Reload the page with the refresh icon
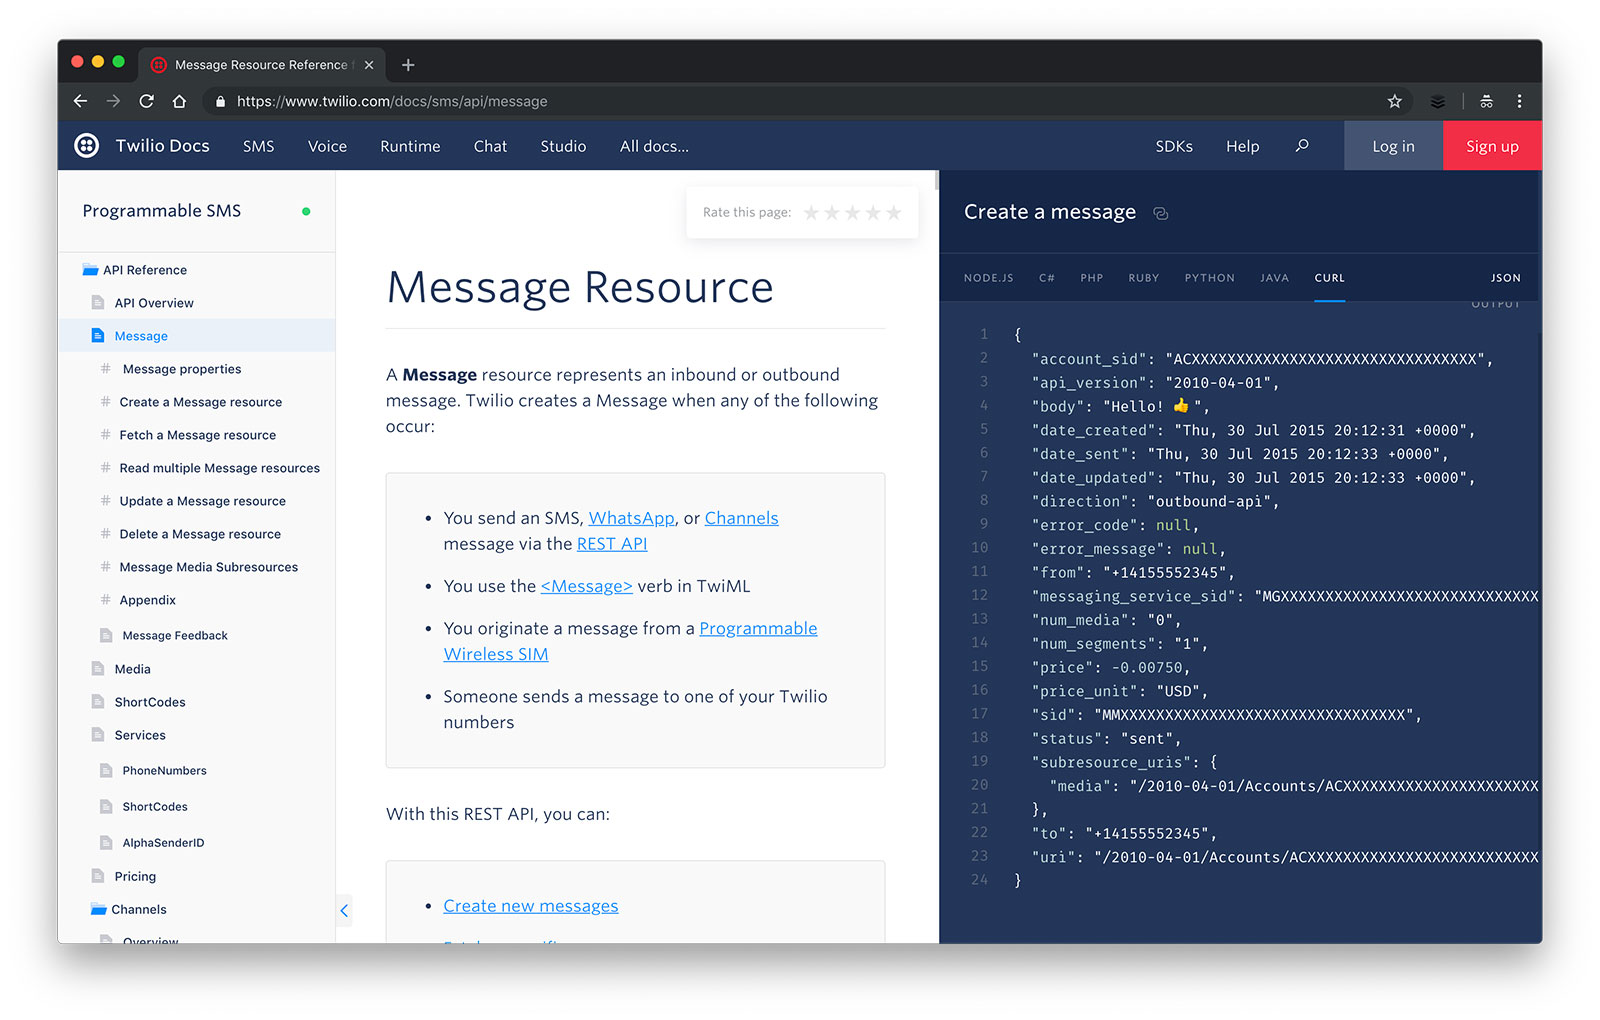 pos(146,101)
